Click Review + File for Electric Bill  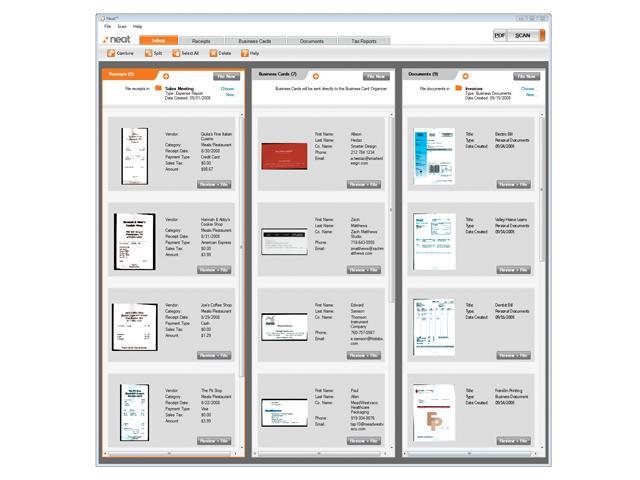coord(515,183)
